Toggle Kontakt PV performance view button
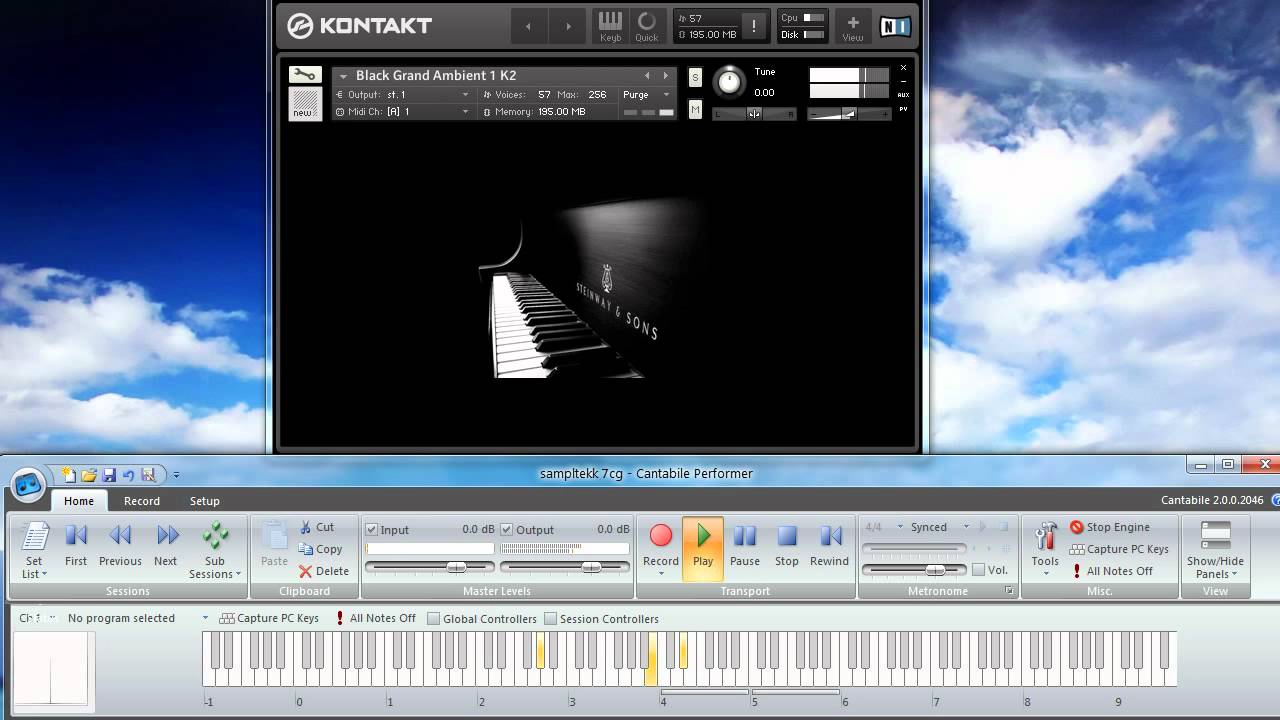 click(903, 109)
